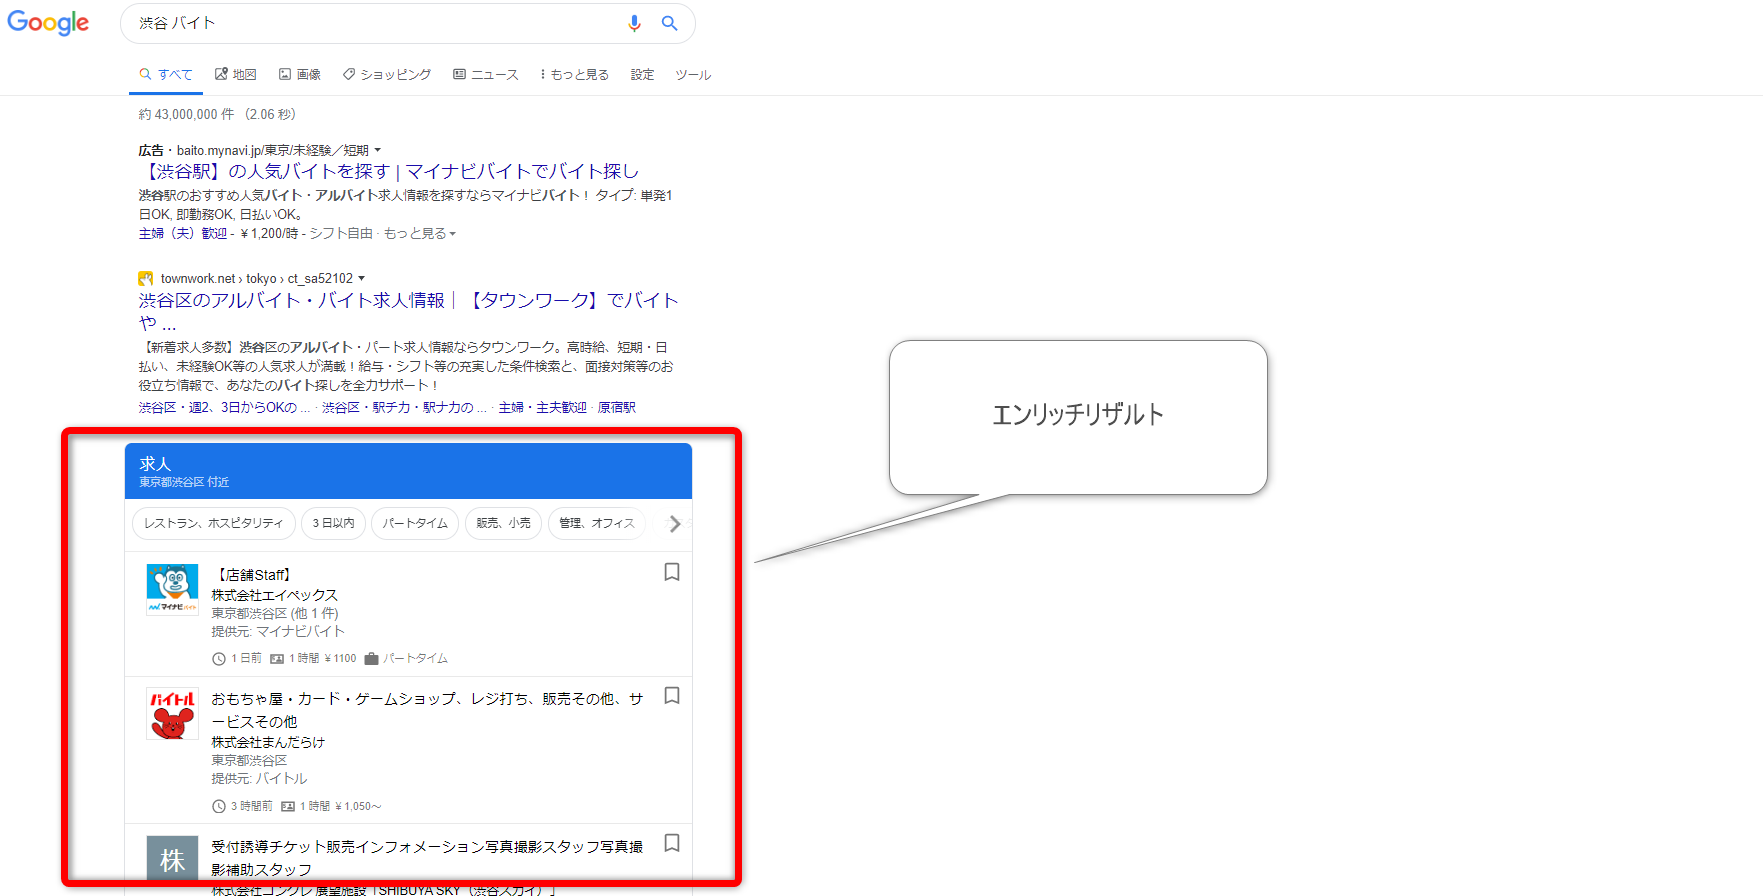Click the バイトル logo thumbnail
Viewport: 1763px width, 896px height.
point(172,713)
